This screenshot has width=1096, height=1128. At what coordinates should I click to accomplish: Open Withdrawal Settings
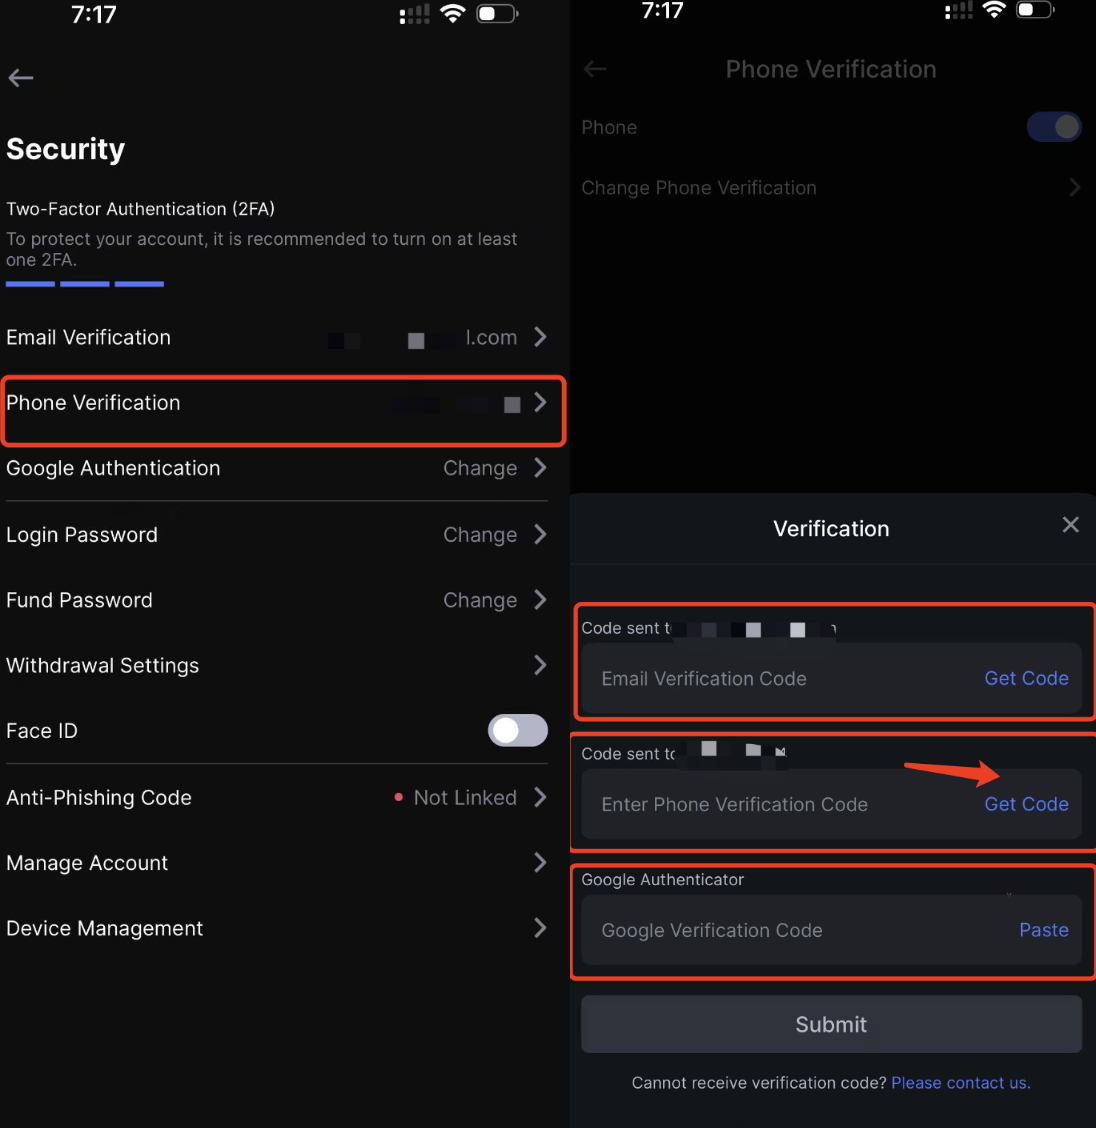(x=275, y=666)
